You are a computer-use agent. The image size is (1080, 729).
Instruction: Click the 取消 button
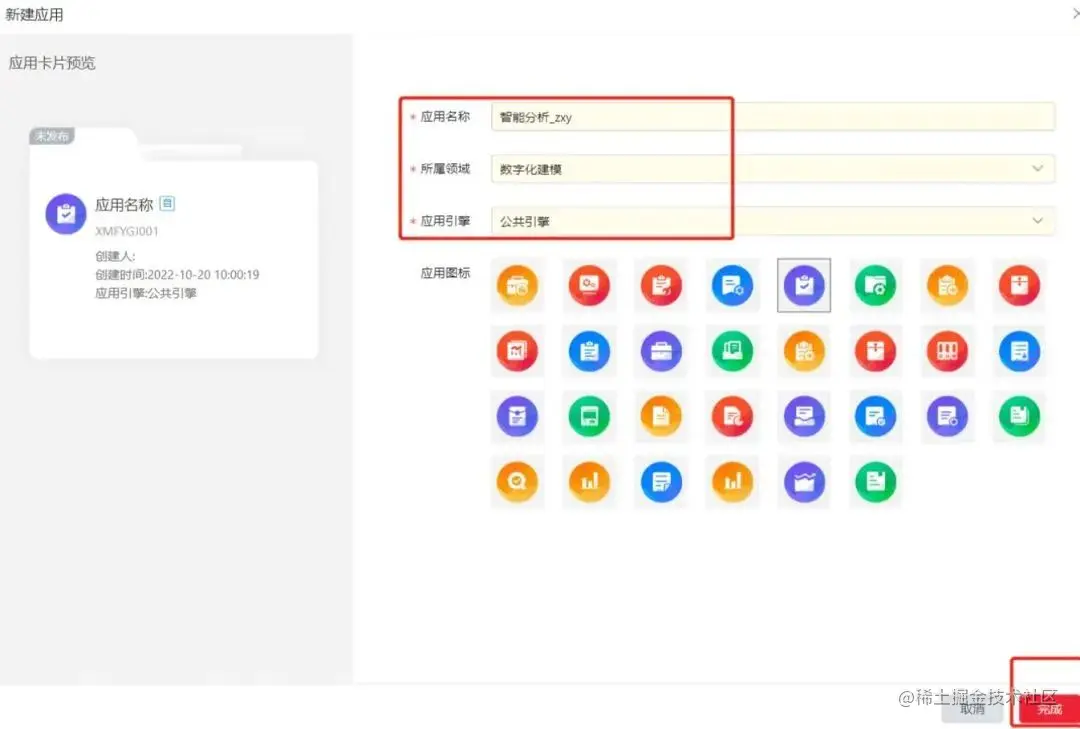pos(971,709)
